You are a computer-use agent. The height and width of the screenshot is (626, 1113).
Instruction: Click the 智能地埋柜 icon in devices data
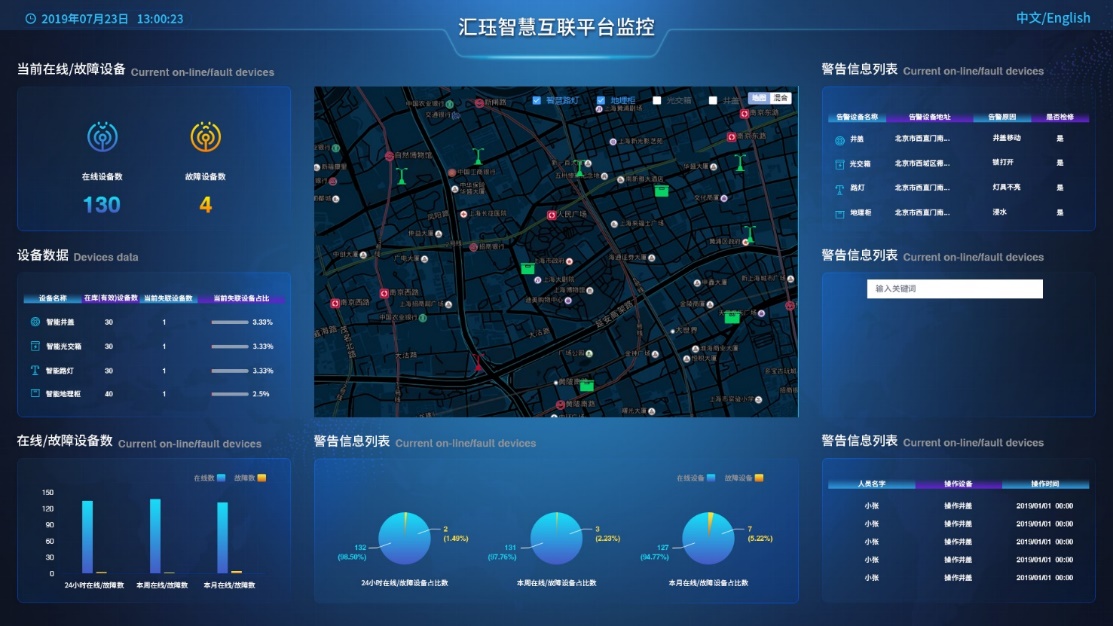click(35, 394)
